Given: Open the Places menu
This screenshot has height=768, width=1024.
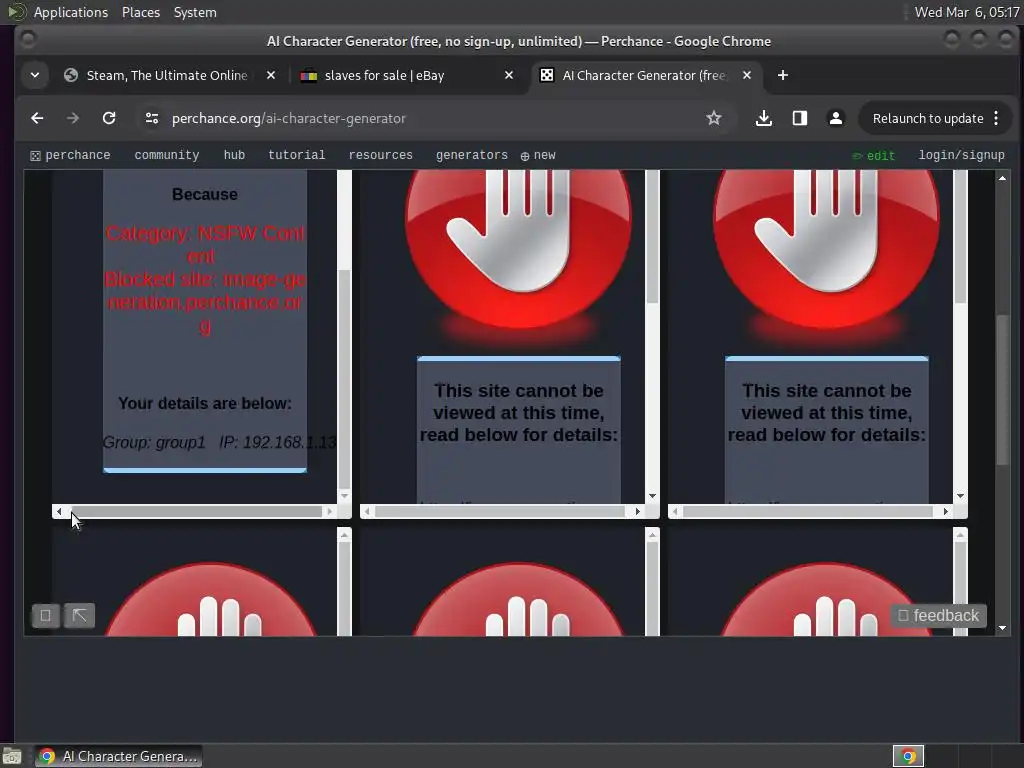Looking at the screenshot, I should [x=140, y=12].
